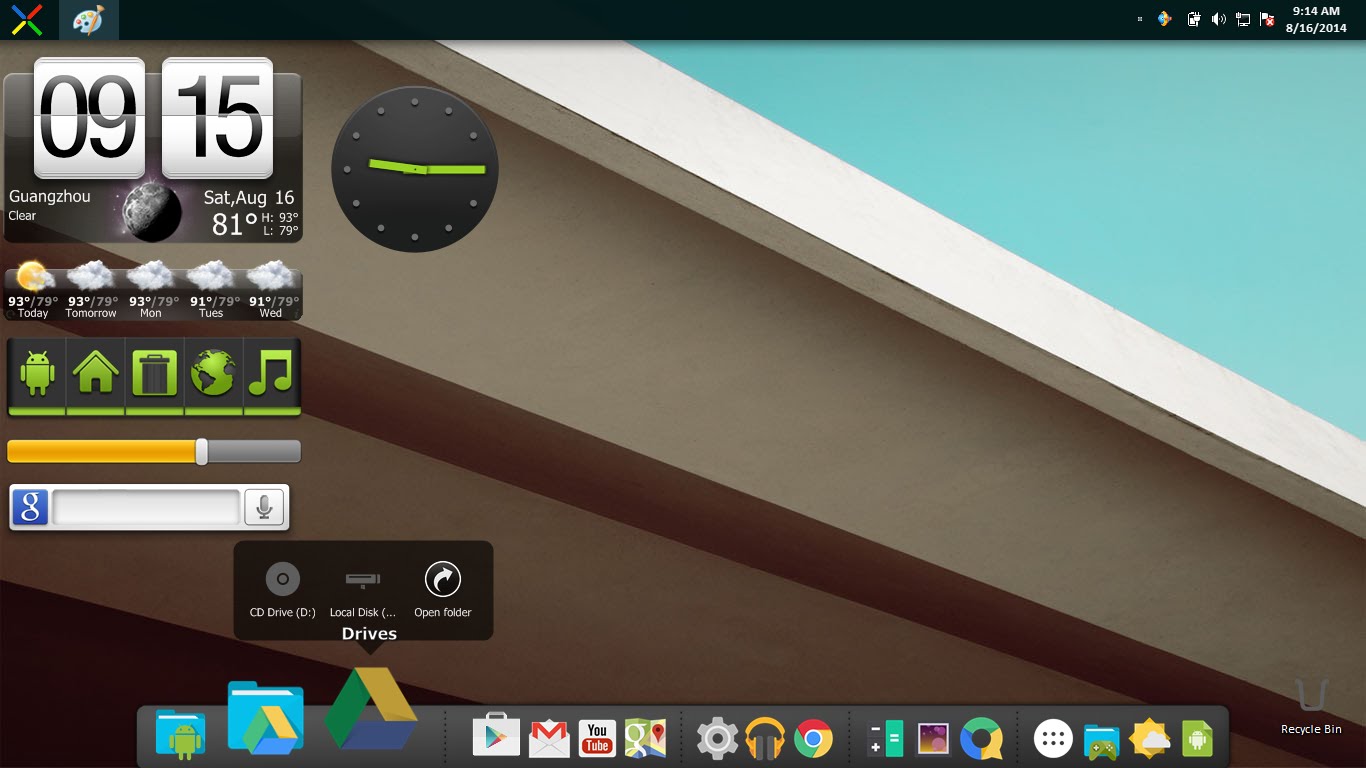Click the microphone voice search button
1366x768 pixels.
[x=264, y=508]
